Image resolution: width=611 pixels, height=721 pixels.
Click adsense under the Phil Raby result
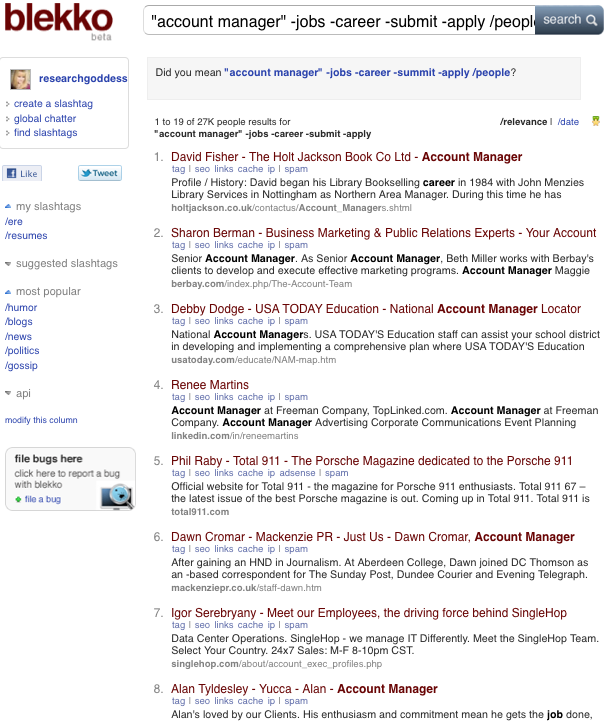point(297,473)
